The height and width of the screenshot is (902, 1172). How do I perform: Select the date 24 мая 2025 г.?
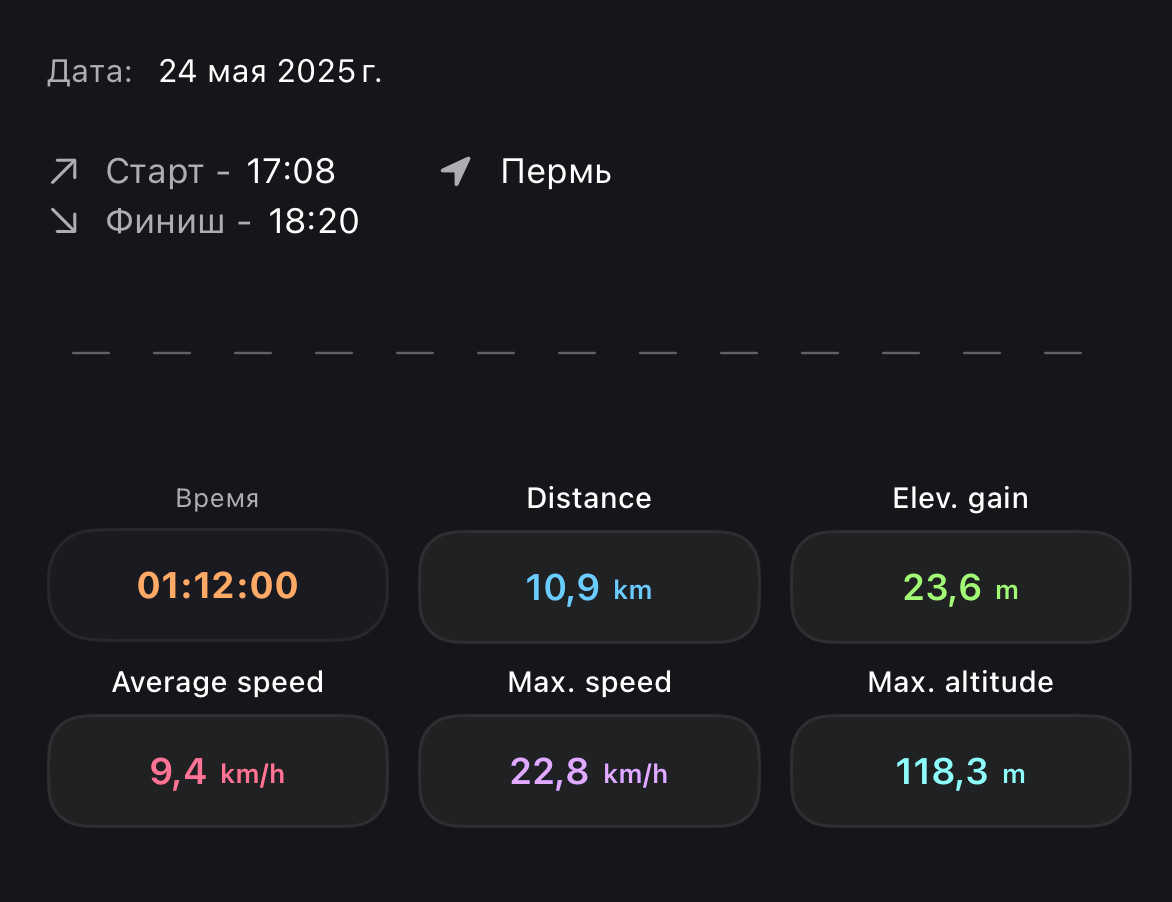click(x=270, y=72)
